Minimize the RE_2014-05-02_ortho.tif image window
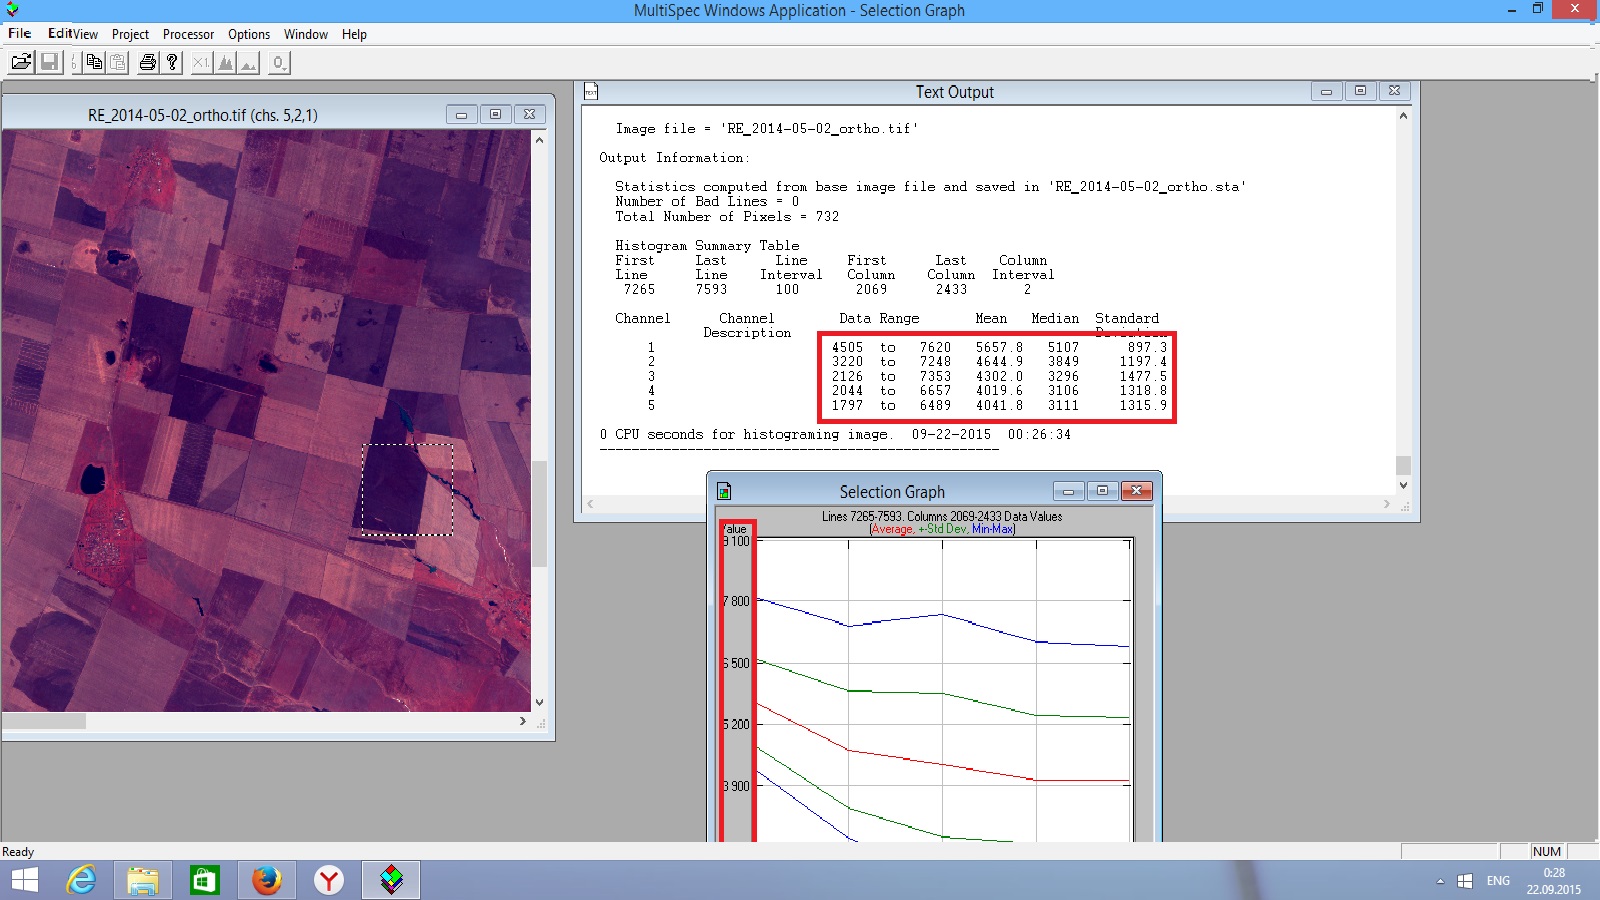1600x900 pixels. [461, 115]
